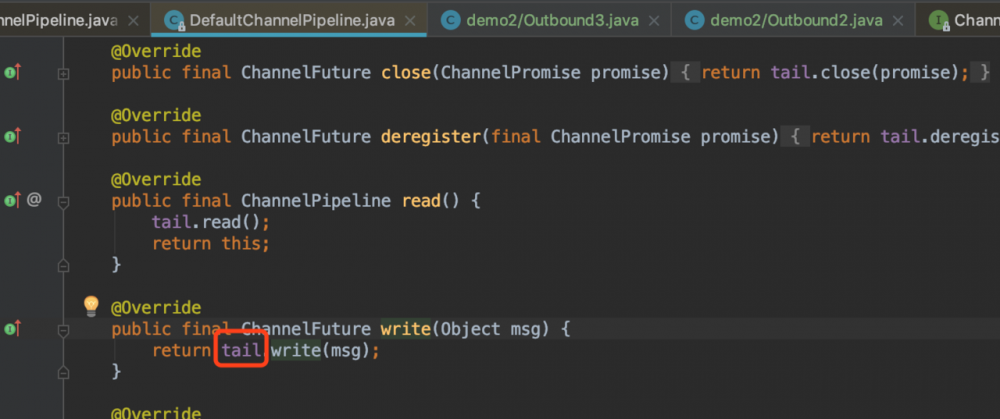
Task: Expand the folded close() method in gutter
Action: click(64, 72)
